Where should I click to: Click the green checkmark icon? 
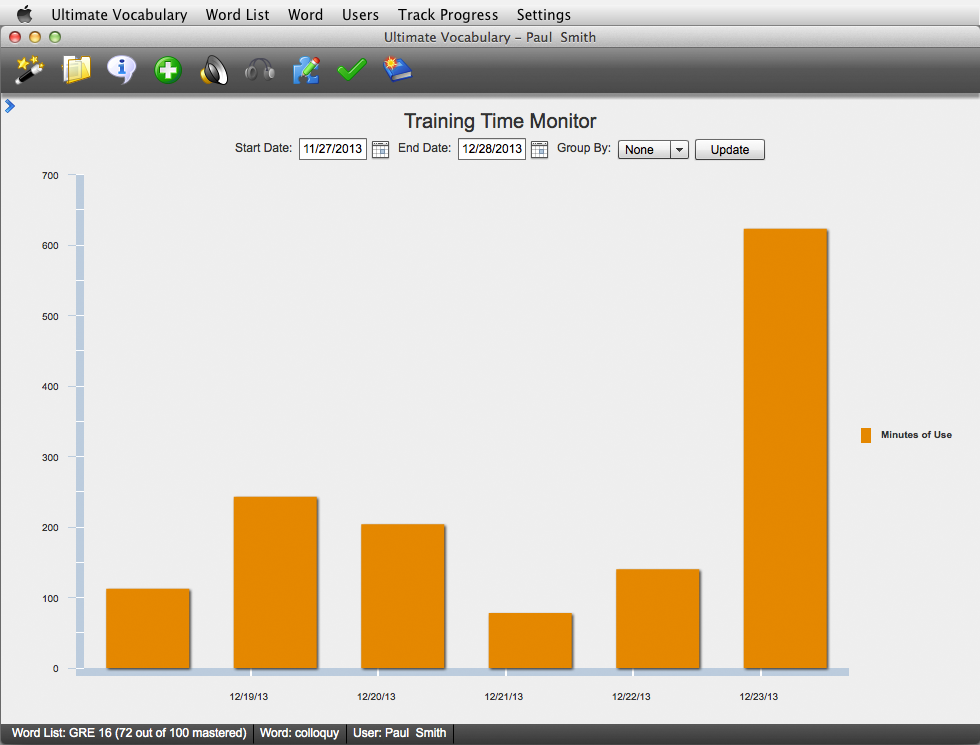352,71
